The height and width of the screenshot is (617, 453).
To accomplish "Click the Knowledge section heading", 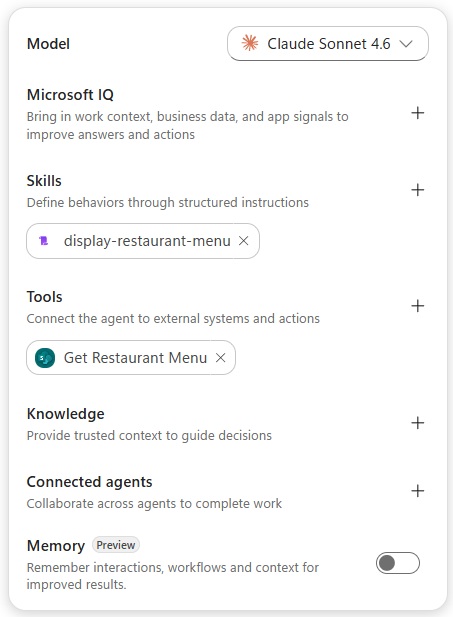I will pyautogui.click(x=66, y=414).
